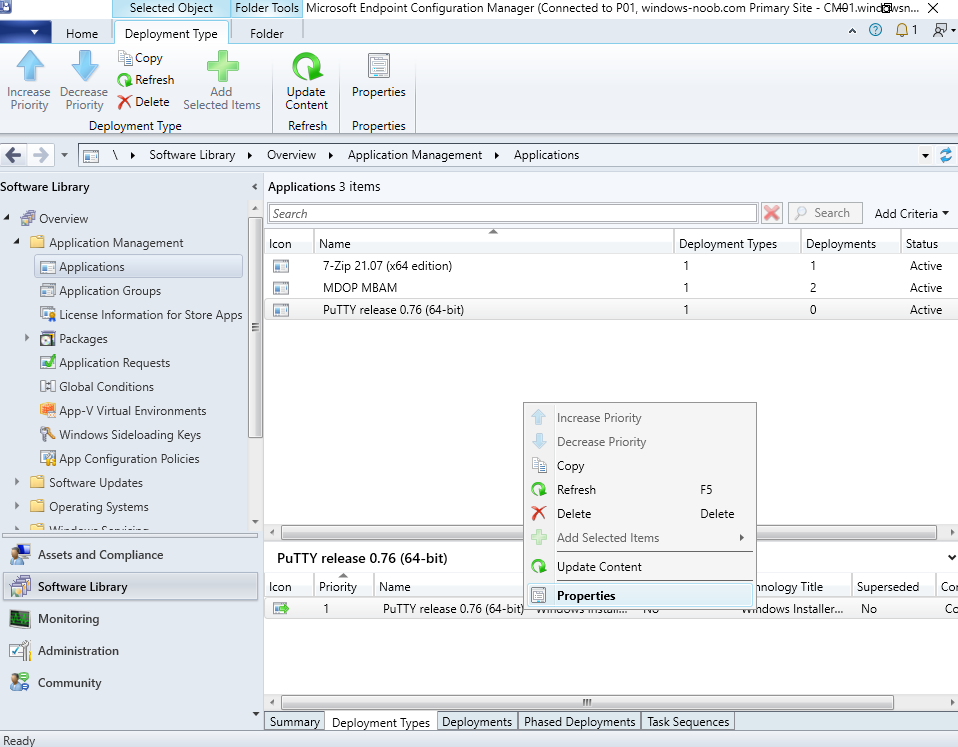The image size is (958, 747).
Task: Switch to the Summary tab
Action: pos(295,722)
